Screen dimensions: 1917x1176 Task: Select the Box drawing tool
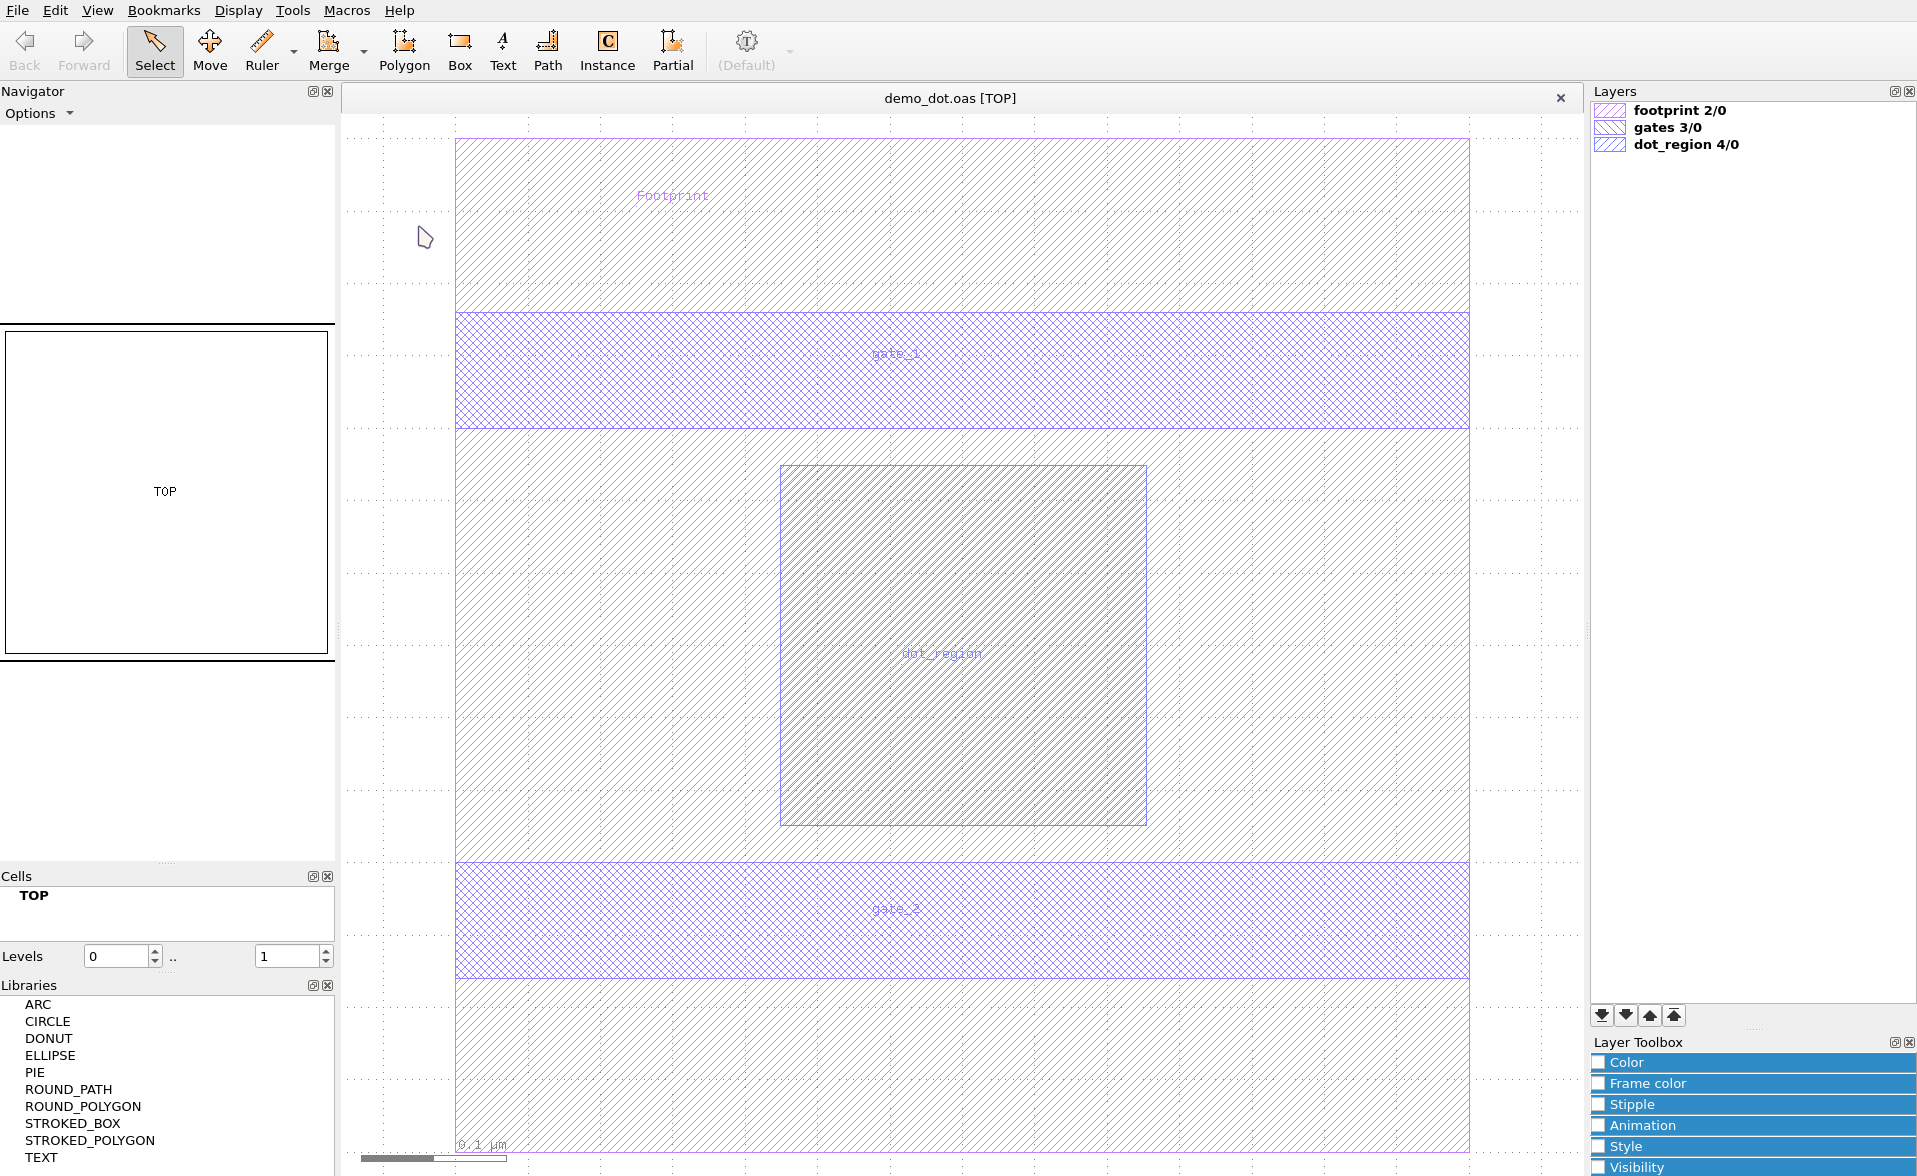pos(459,49)
